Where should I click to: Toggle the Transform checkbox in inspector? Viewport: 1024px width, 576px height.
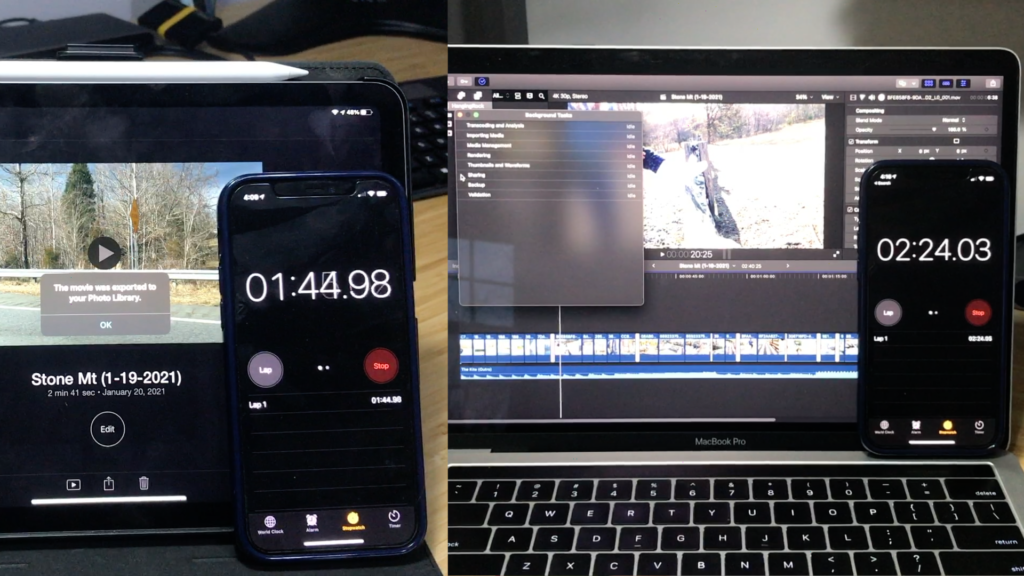coord(851,141)
